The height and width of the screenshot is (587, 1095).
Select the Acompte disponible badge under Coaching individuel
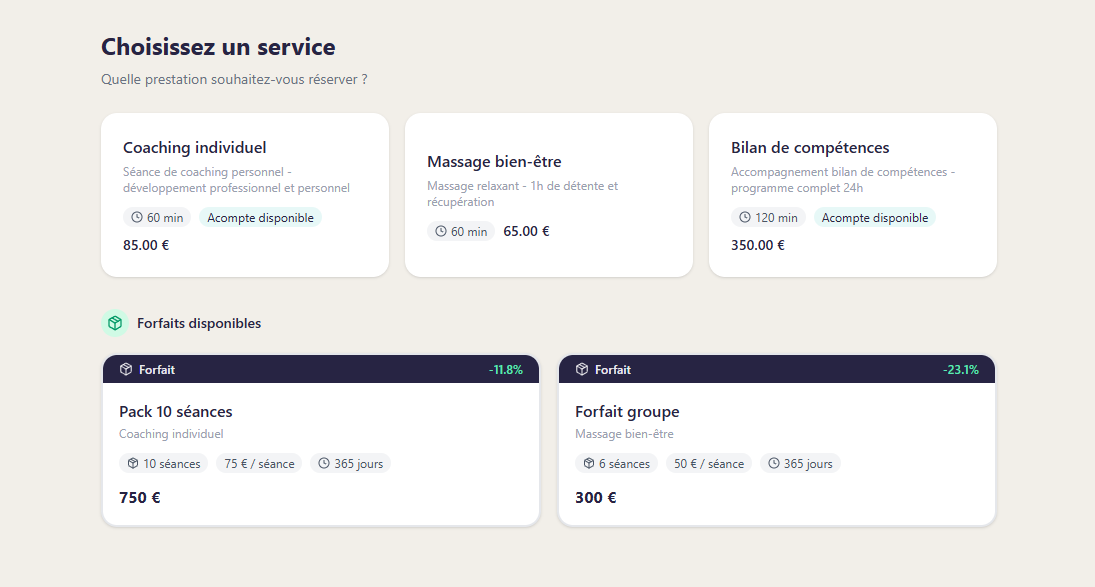tap(260, 217)
